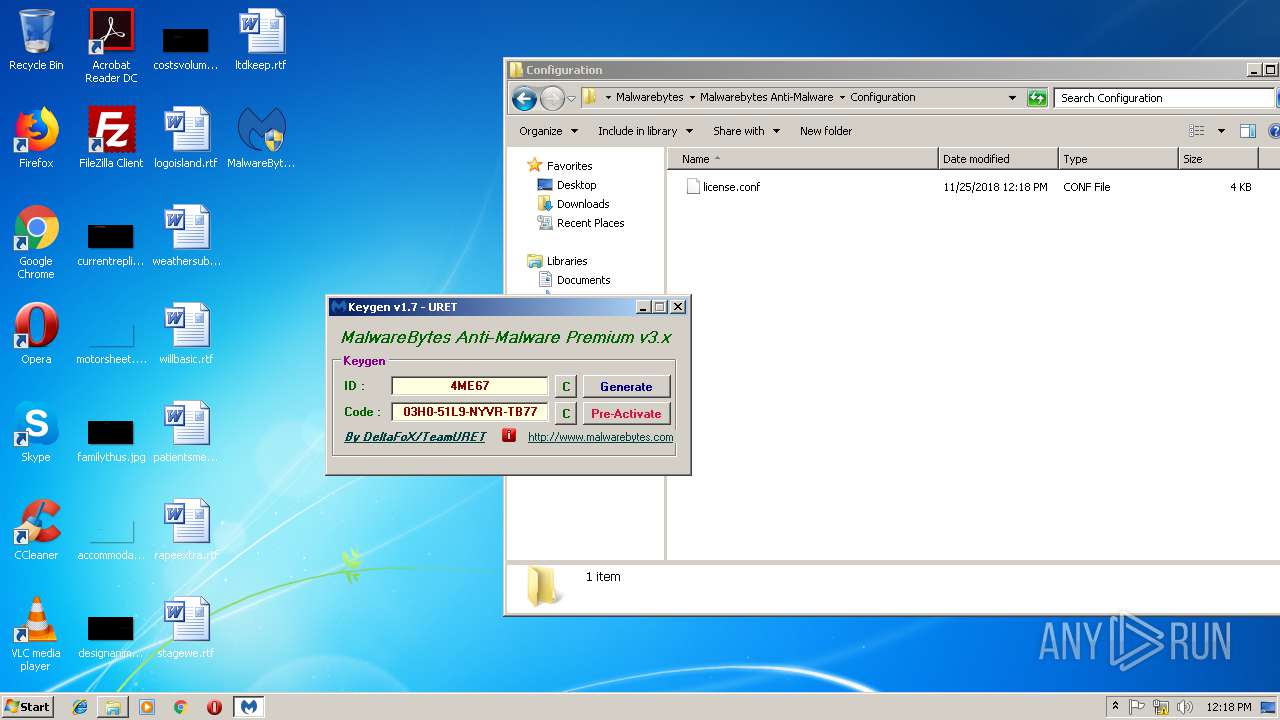Viewport: 1280px width, 720px height.
Task: Click Pre-Activate button
Action: [x=626, y=413]
